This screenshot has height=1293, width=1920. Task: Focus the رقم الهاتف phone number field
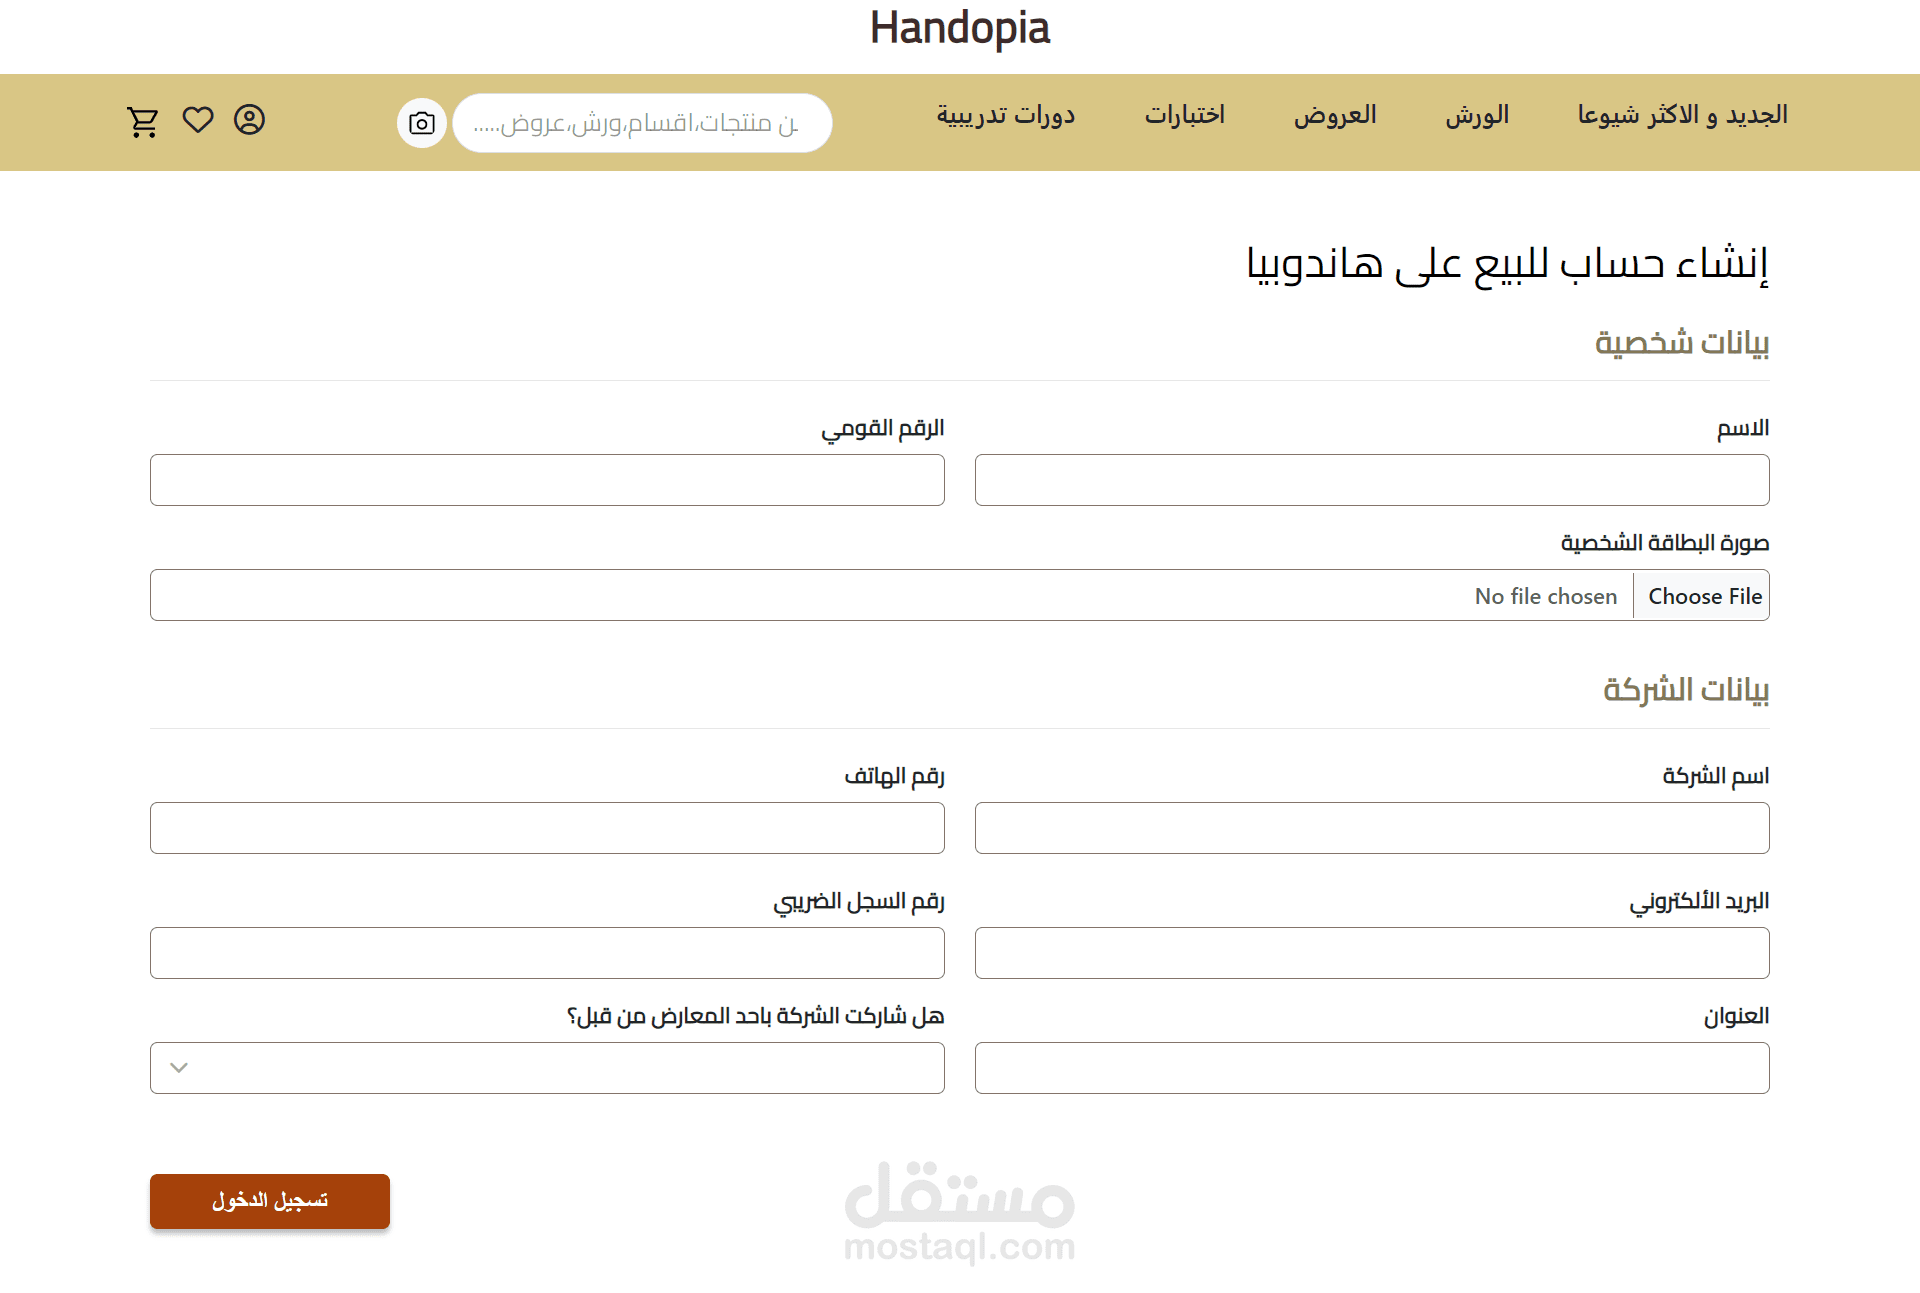coord(547,828)
